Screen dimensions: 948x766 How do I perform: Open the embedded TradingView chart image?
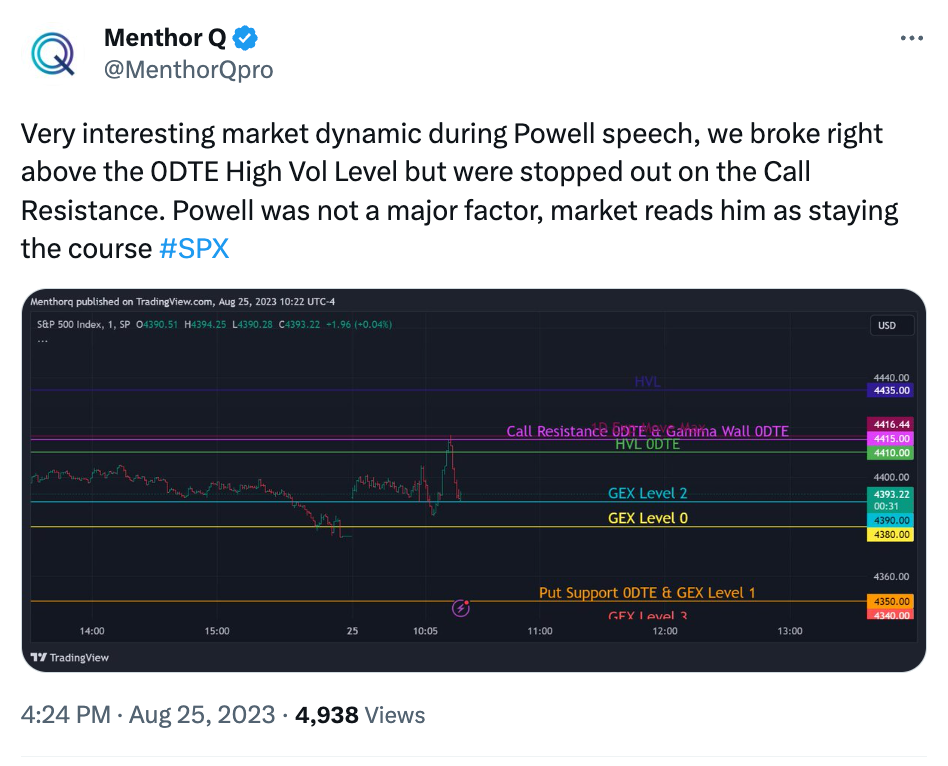[473, 480]
